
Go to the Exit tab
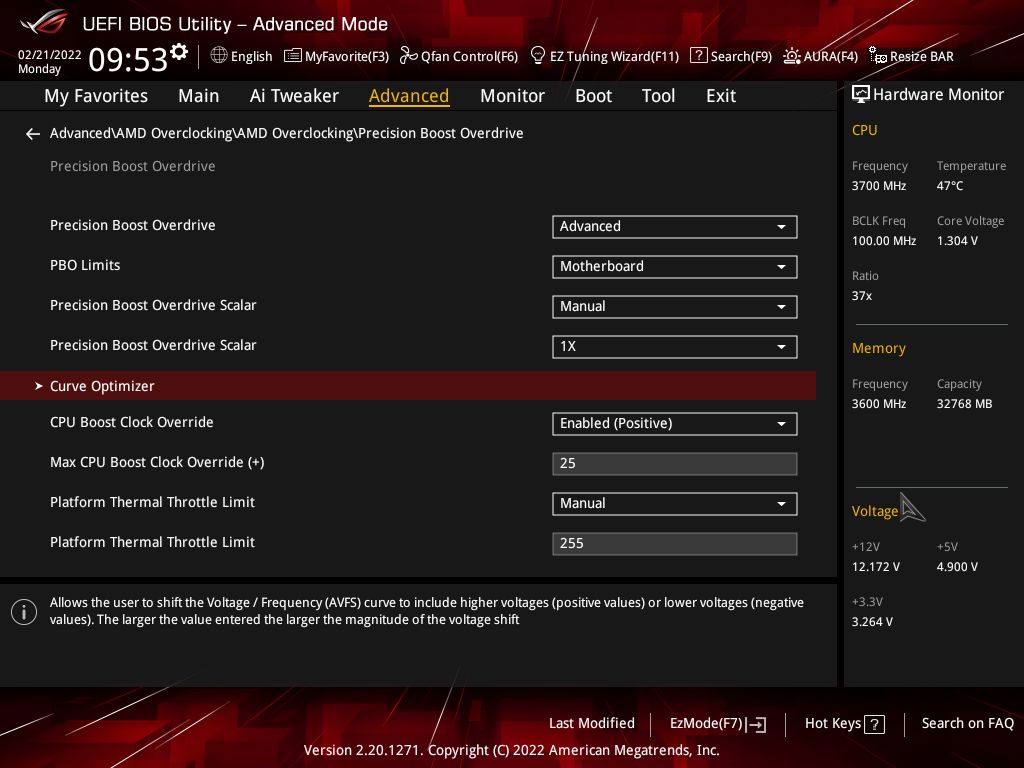pos(721,96)
